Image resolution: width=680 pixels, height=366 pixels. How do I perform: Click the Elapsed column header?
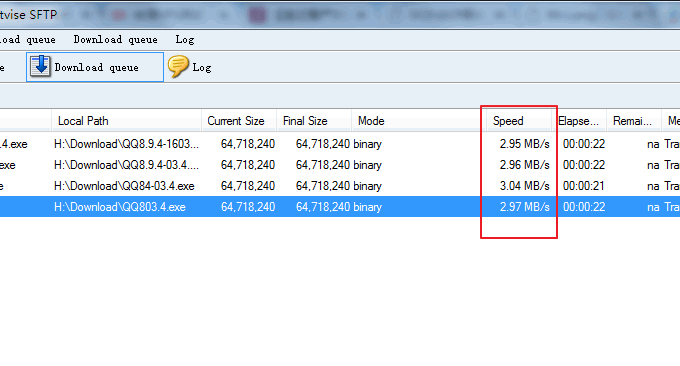[x=579, y=121]
